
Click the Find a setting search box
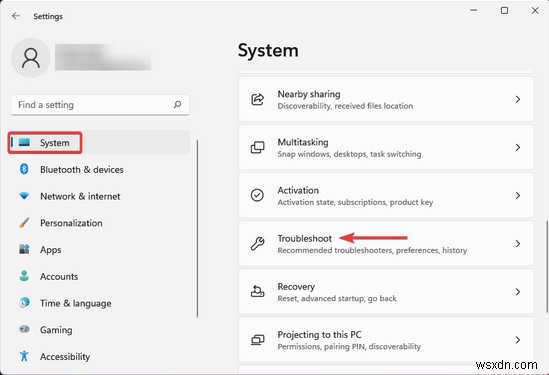click(100, 105)
